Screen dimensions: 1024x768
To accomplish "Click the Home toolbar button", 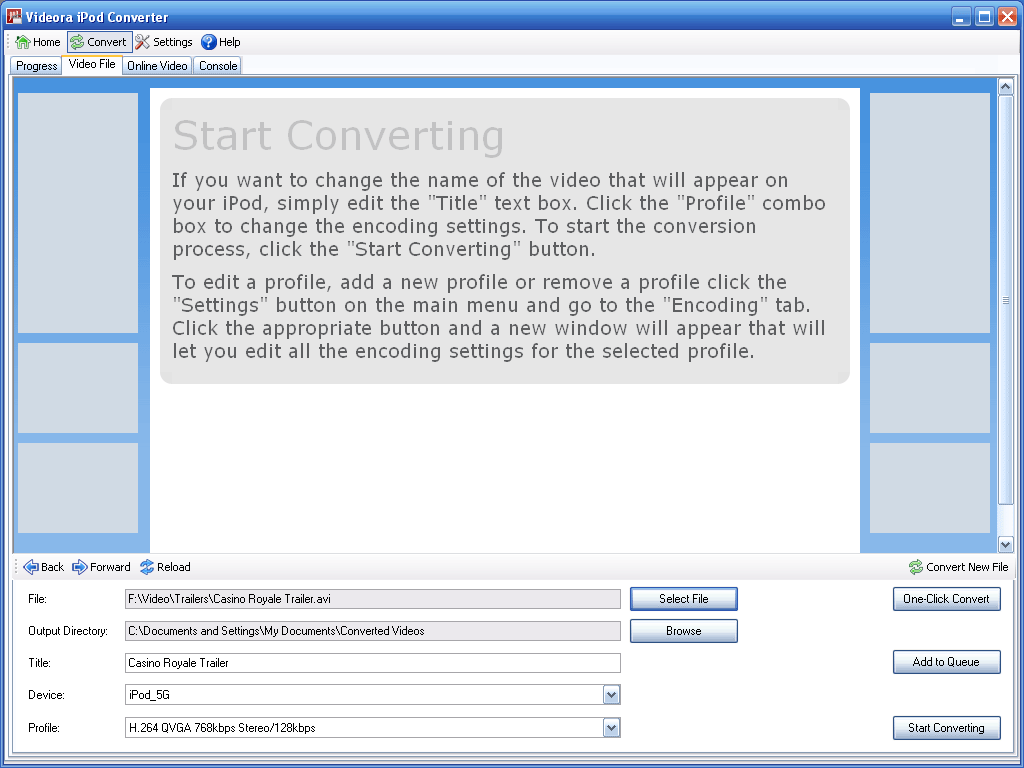I will pos(38,42).
